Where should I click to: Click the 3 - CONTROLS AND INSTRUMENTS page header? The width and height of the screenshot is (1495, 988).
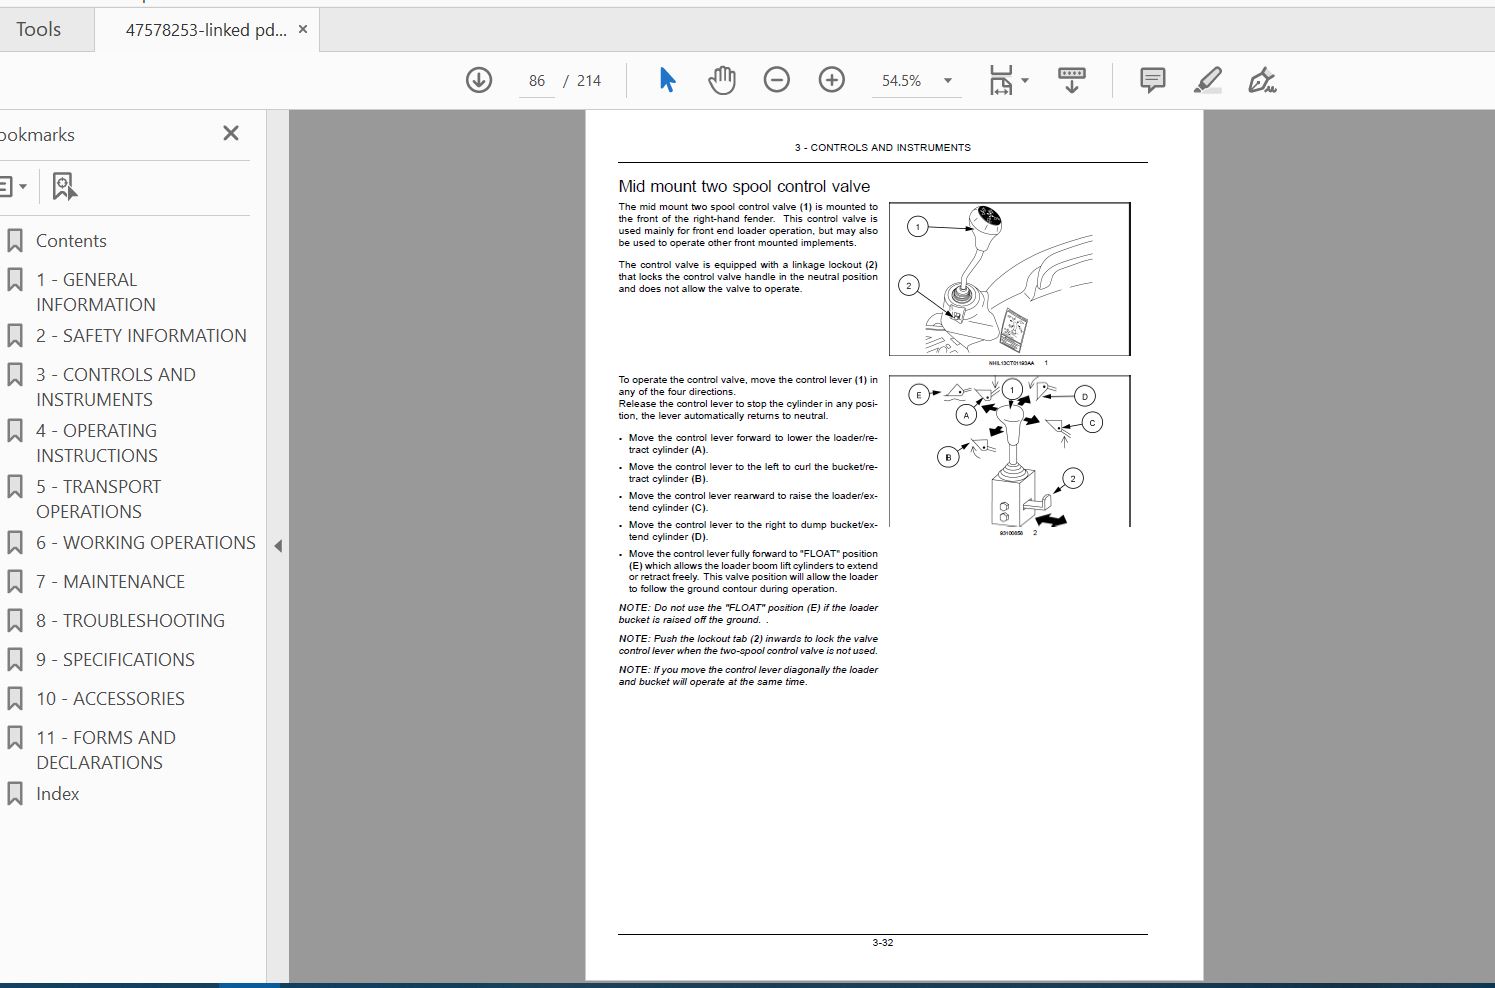[x=883, y=147]
